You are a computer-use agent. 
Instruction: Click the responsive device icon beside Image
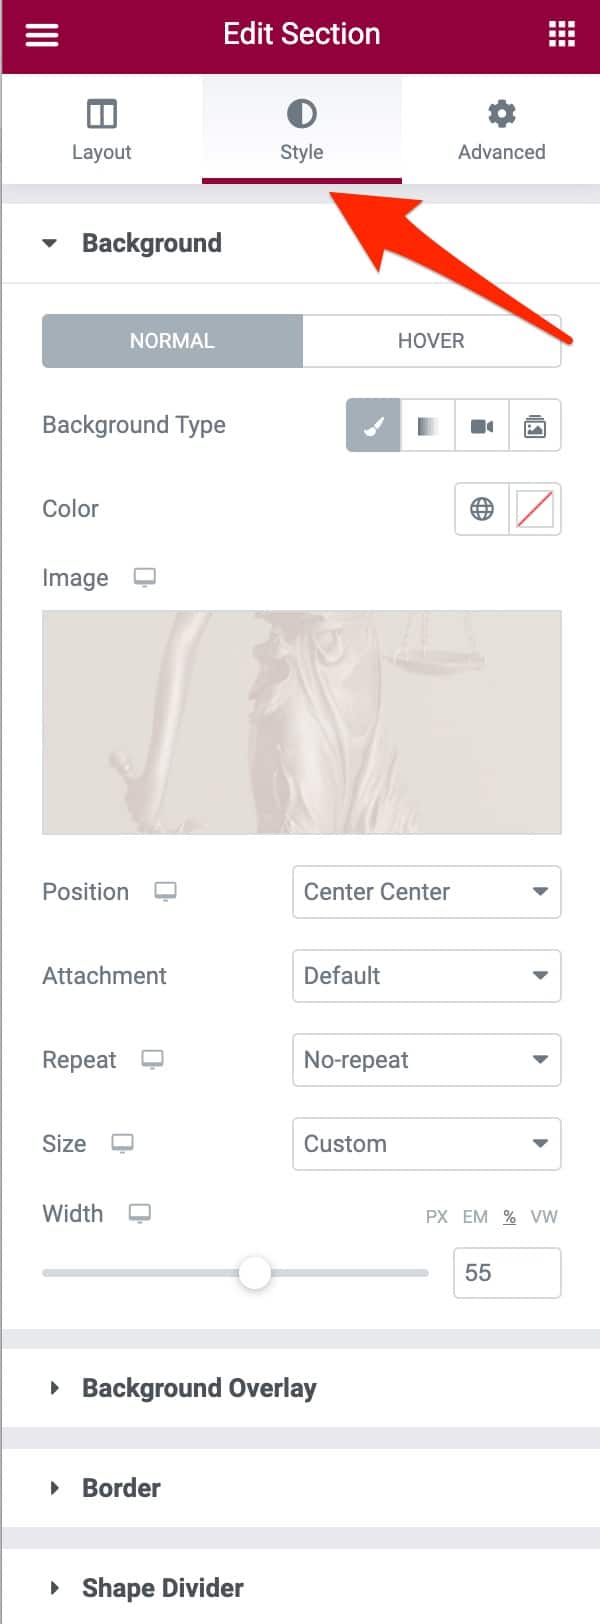tap(145, 578)
